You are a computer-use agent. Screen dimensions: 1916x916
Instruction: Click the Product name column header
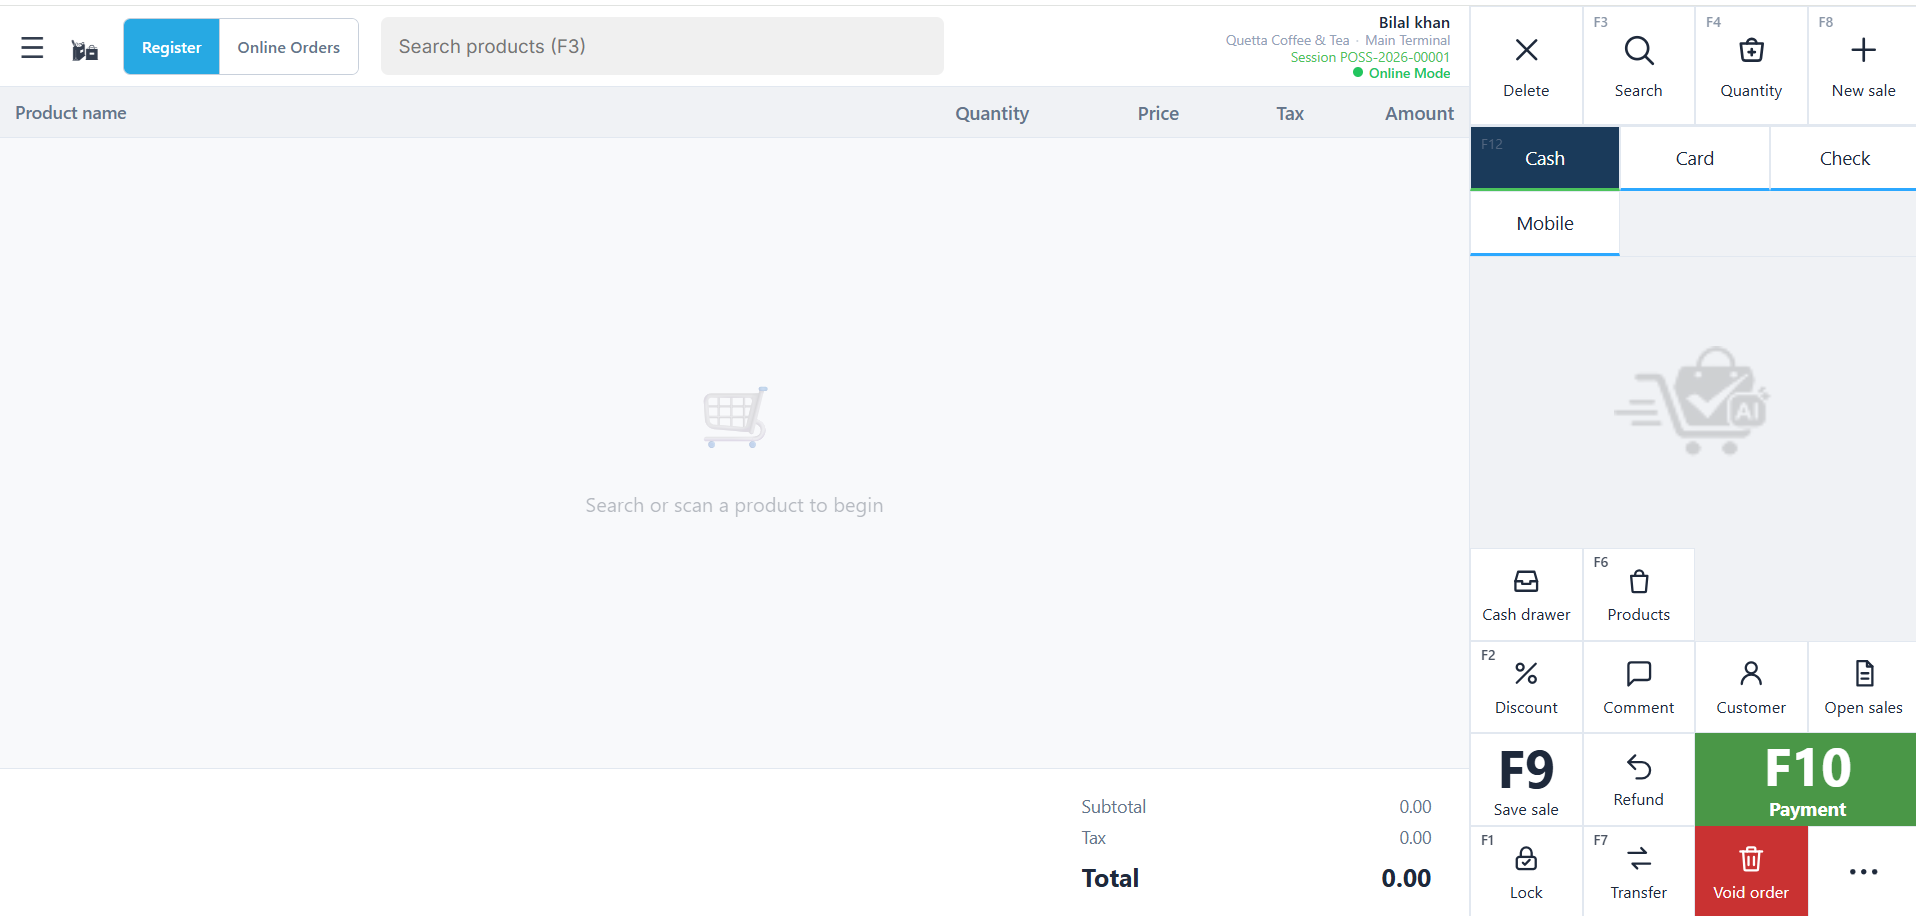coord(71,113)
